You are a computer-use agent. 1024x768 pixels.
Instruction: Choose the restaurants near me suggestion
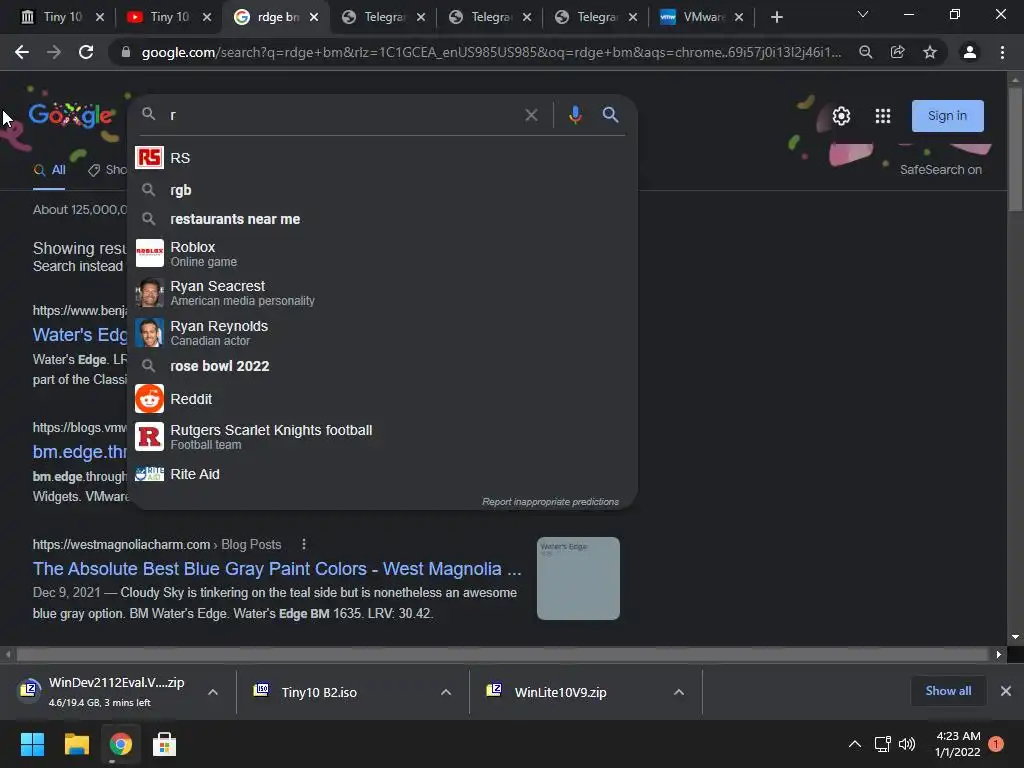click(383, 219)
